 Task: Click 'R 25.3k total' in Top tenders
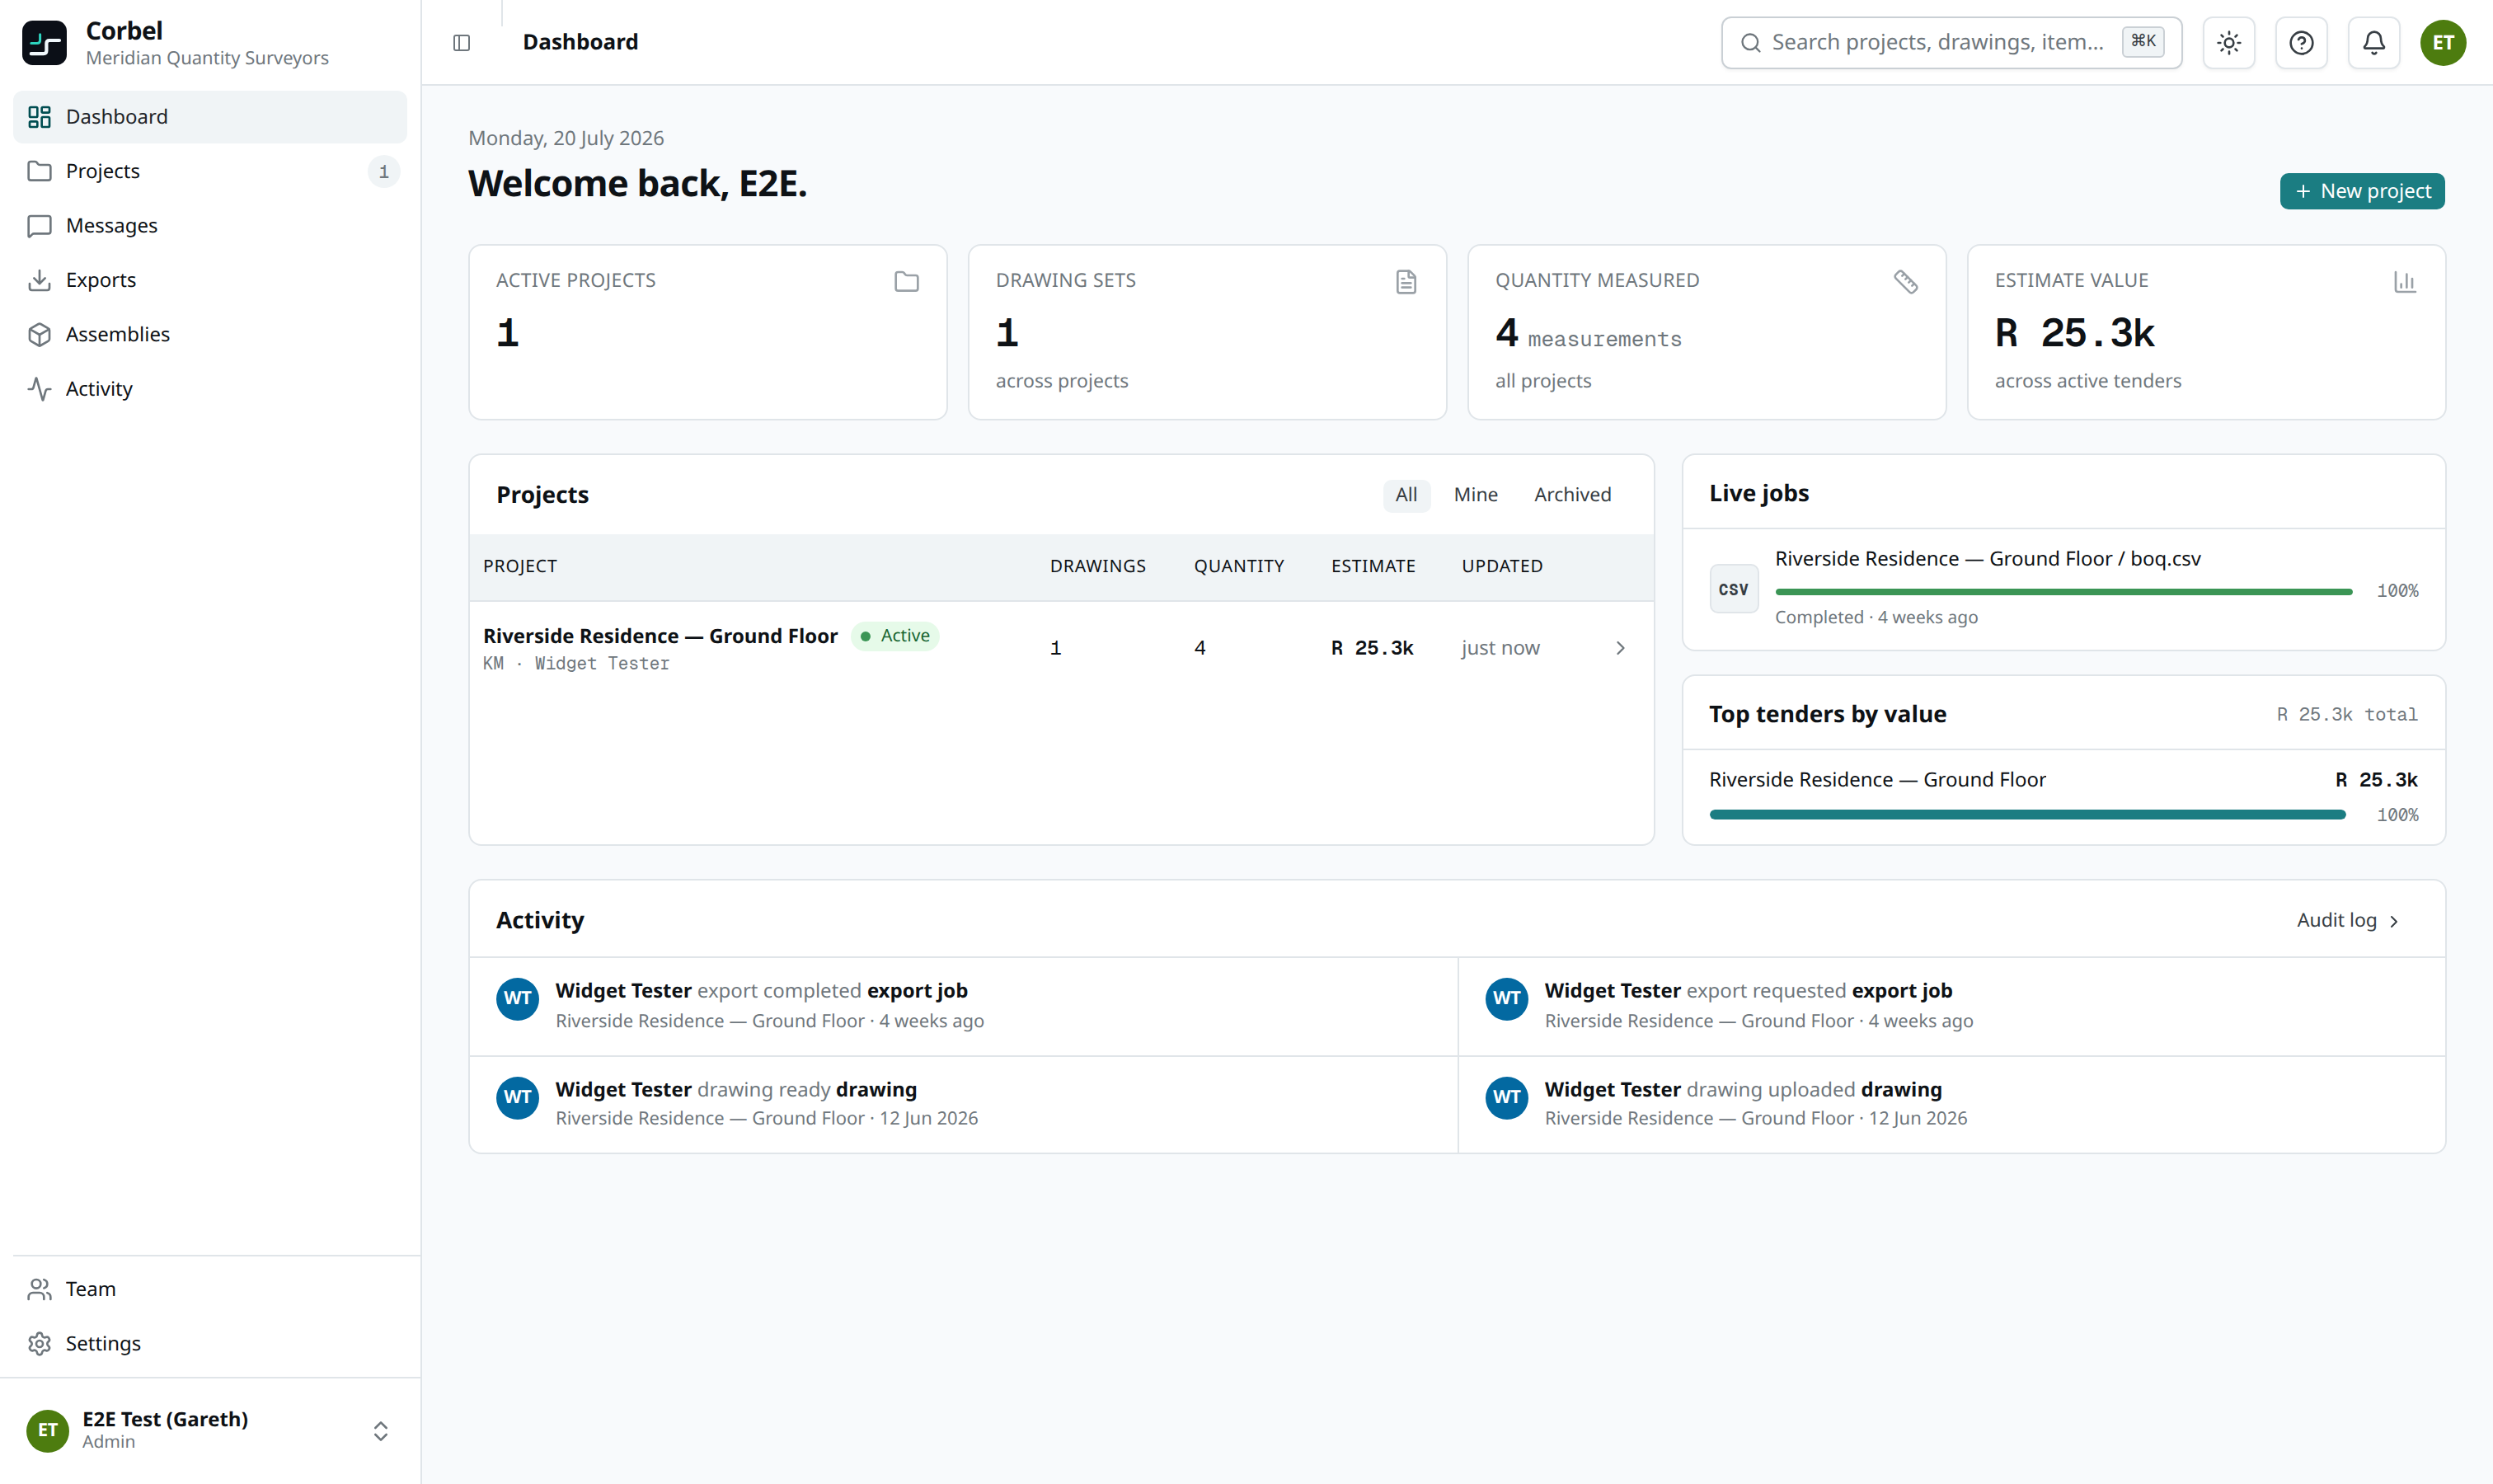(2347, 715)
